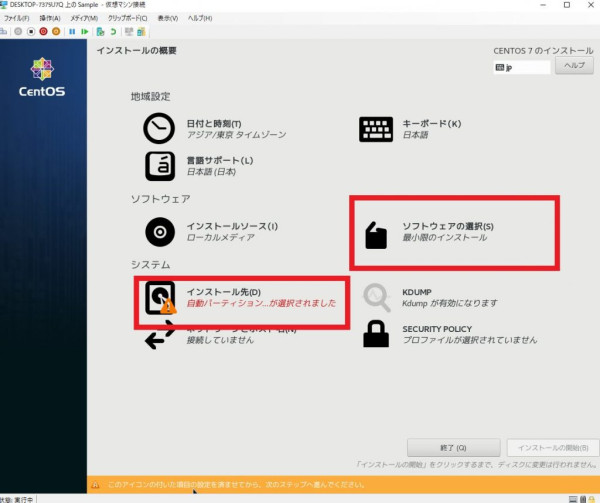Click the KDUMP magnifier icon
Image resolution: width=600 pixels, height=503 pixels.
click(376, 297)
